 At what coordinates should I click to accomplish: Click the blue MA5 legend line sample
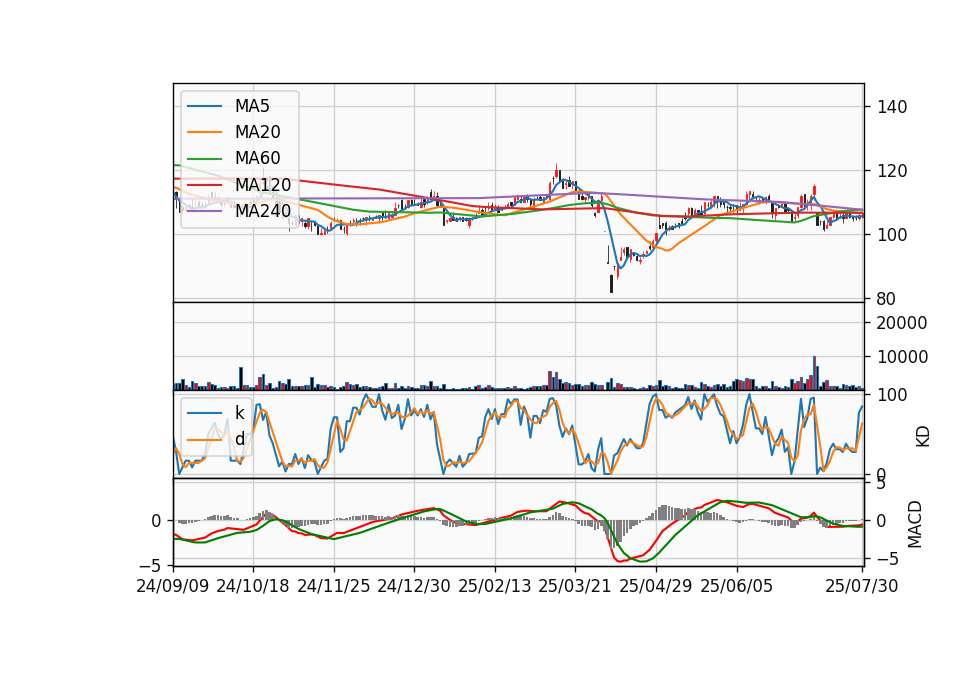(204, 107)
